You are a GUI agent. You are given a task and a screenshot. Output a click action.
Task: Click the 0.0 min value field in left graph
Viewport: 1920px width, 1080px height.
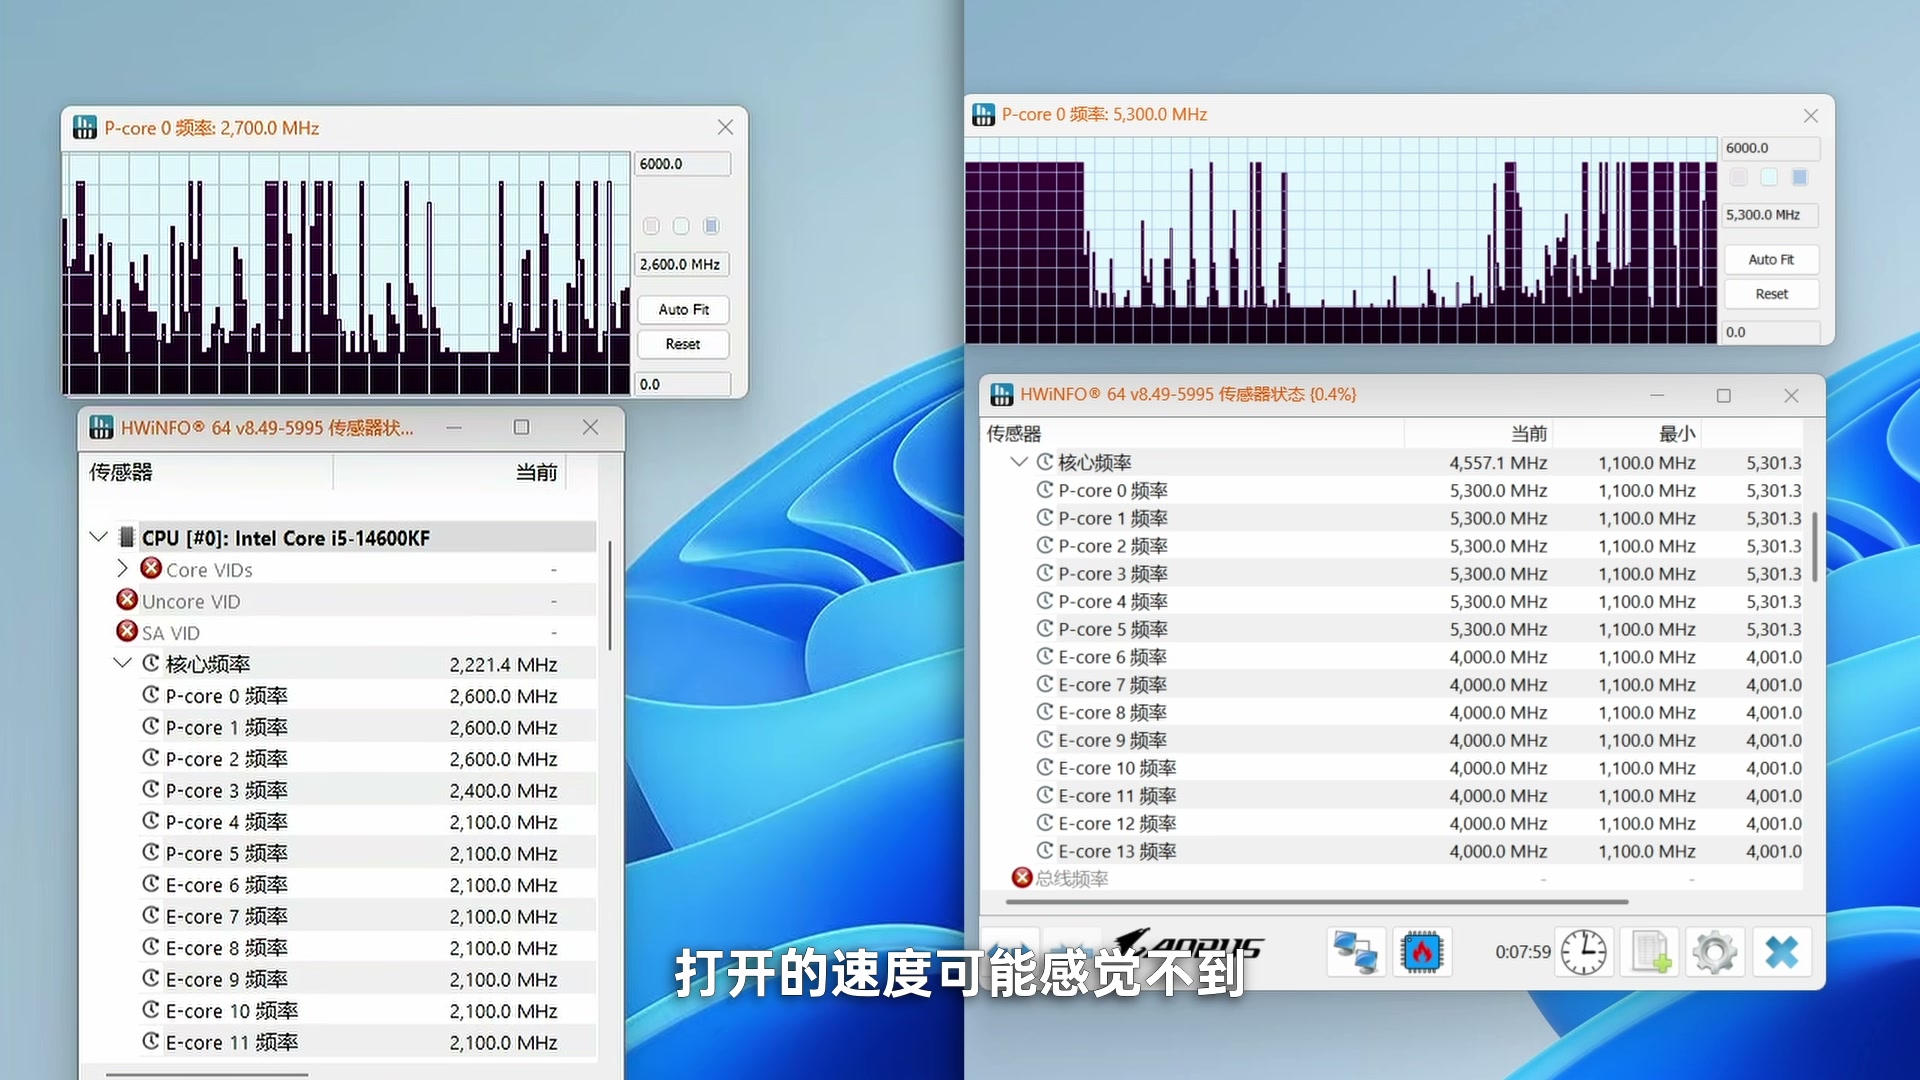click(683, 384)
